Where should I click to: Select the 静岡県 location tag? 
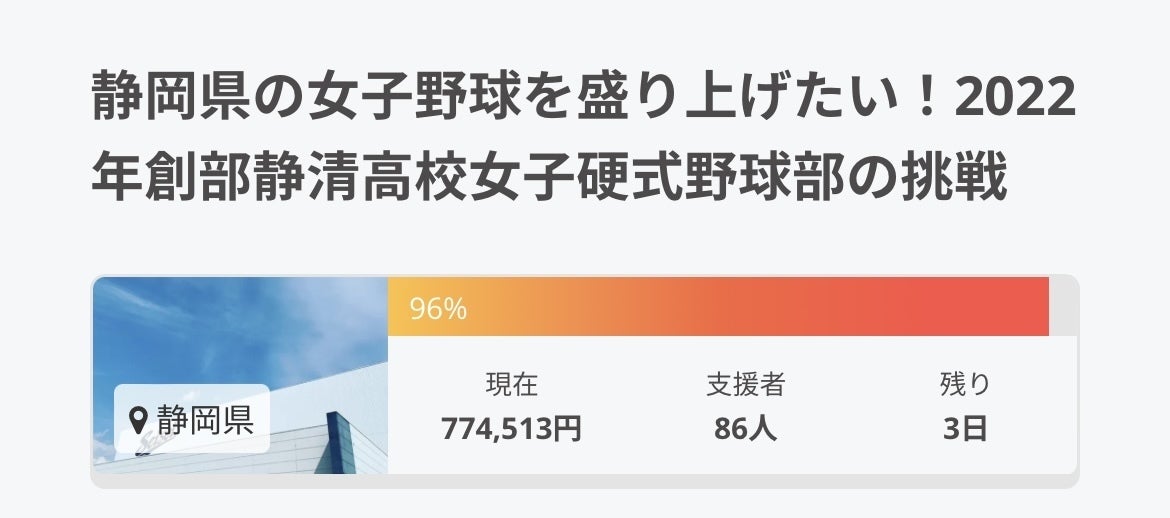pos(192,417)
